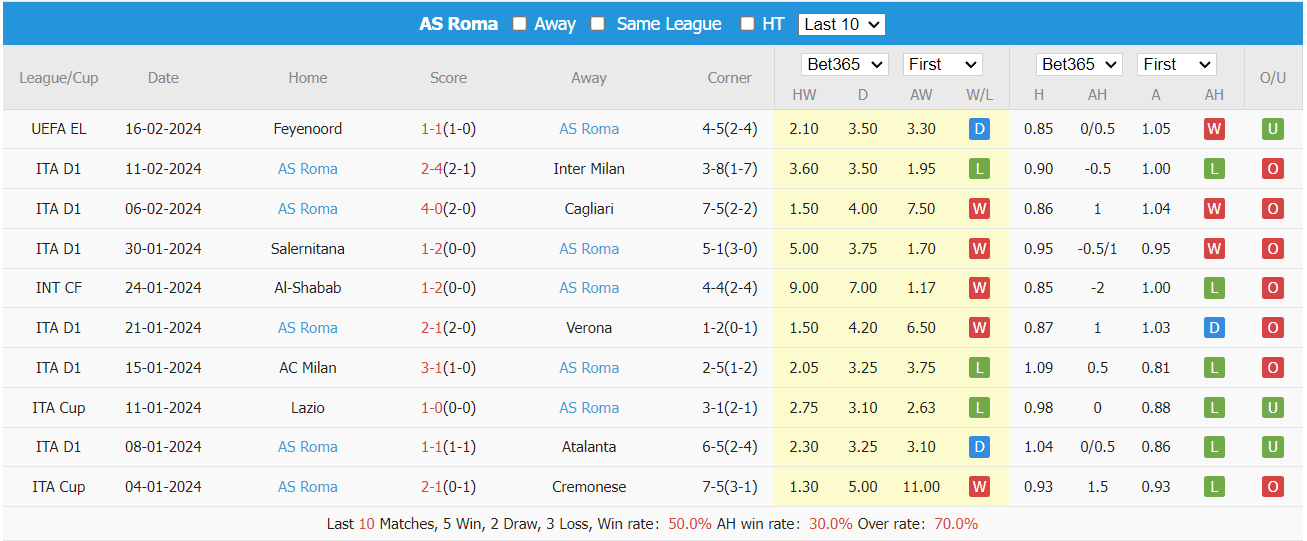Open AS Roma link in Feyenoord row
The height and width of the screenshot is (541, 1307).
pos(589,129)
